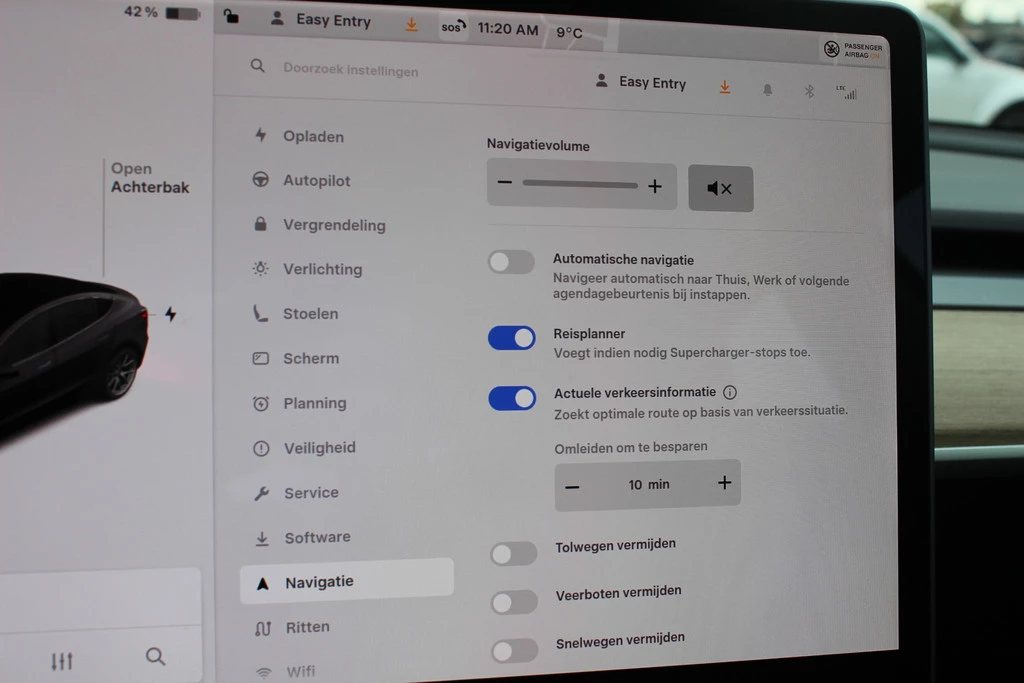Disable the Reisplanner toggle

click(x=512, y=338)
